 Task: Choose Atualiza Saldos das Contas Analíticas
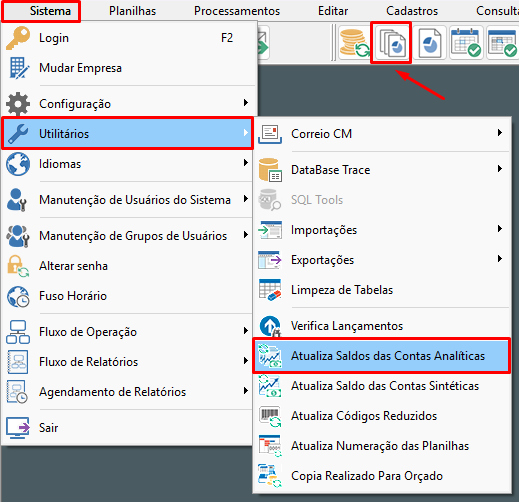pos(382,356)
